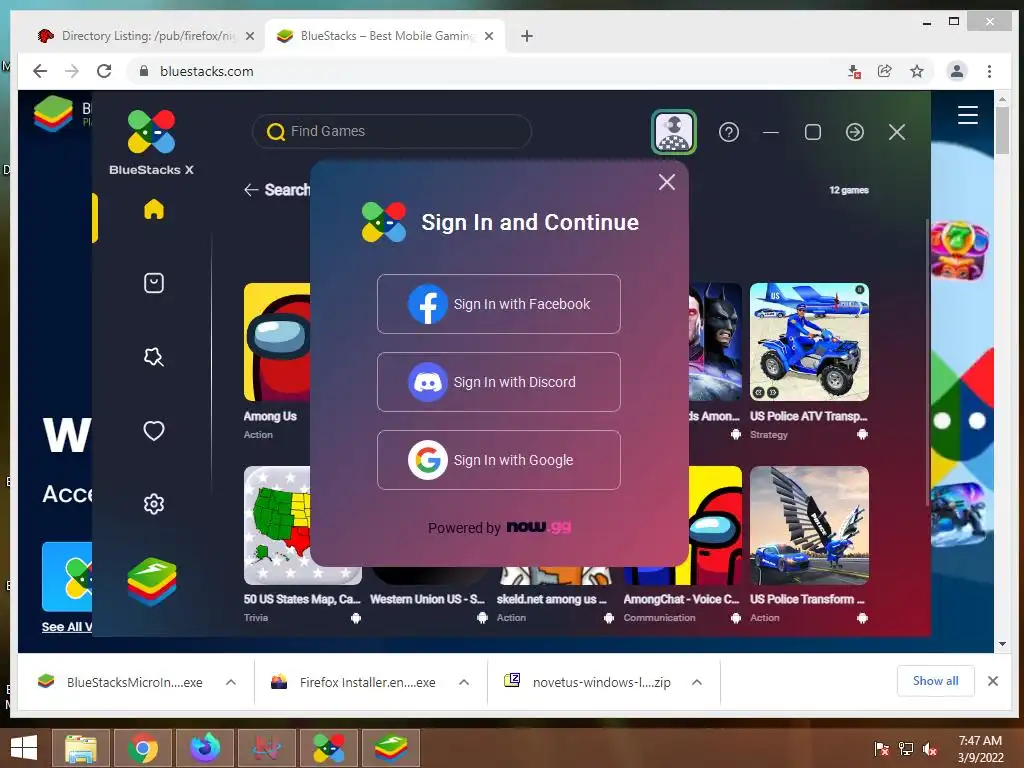Switch to the BlueStacks browser tab

click(386, 36)
